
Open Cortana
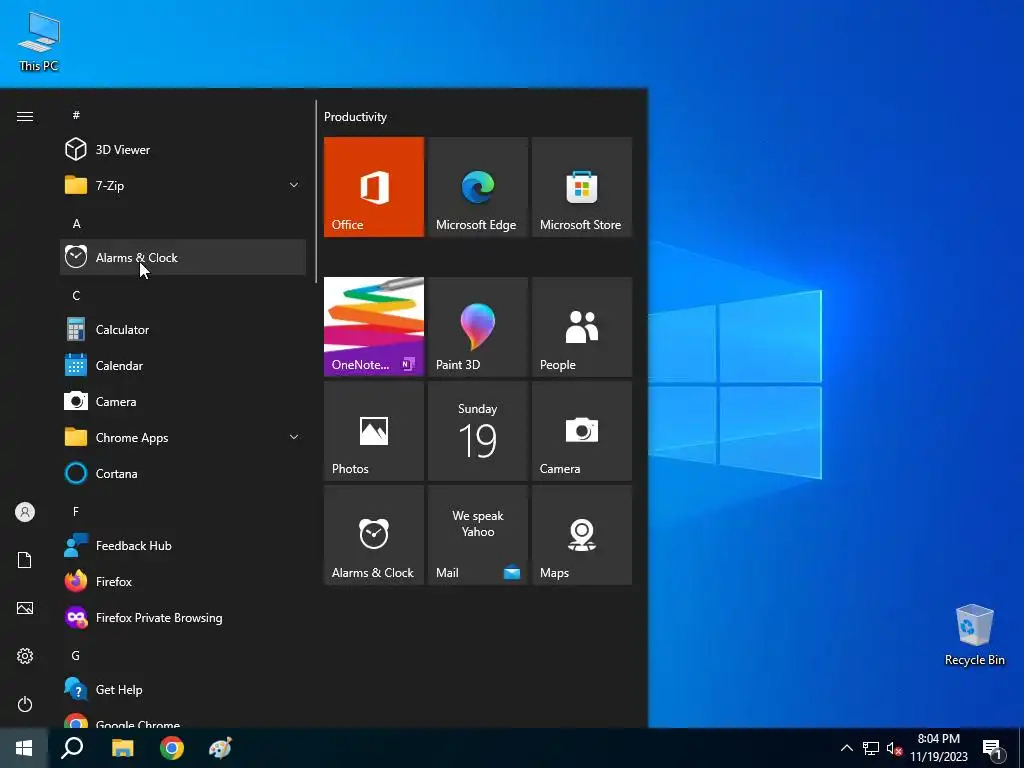click(183, 473)
